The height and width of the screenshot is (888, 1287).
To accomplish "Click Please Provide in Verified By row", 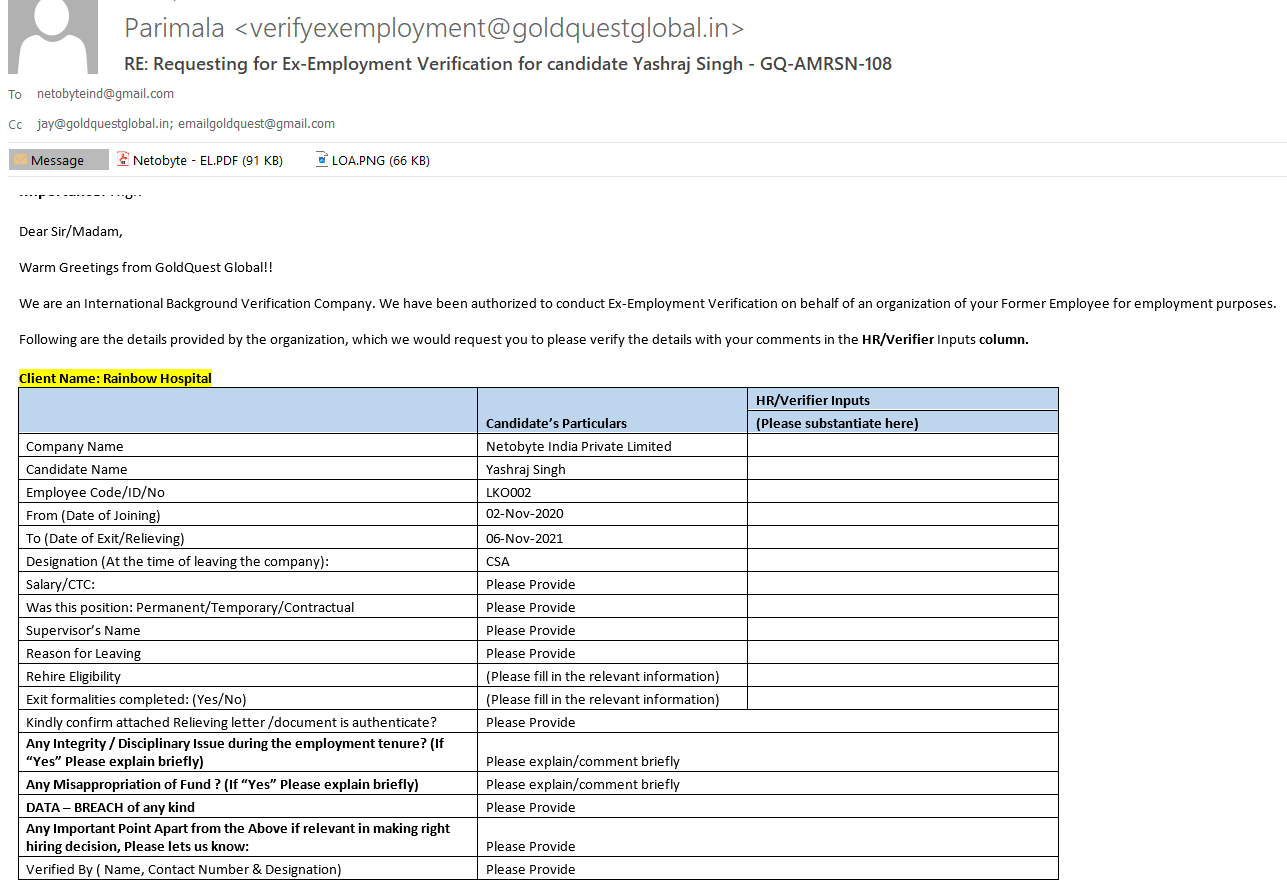I will tap(530, 869).
